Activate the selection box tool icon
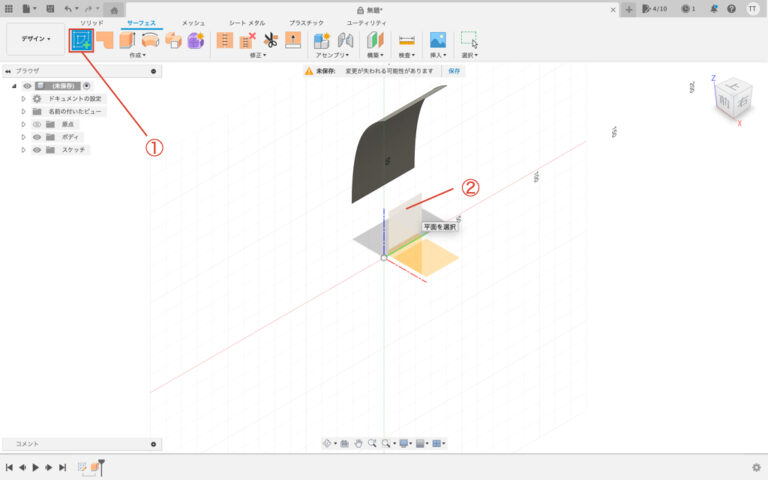This screenshot has width=768, height=480. (468, 40)
